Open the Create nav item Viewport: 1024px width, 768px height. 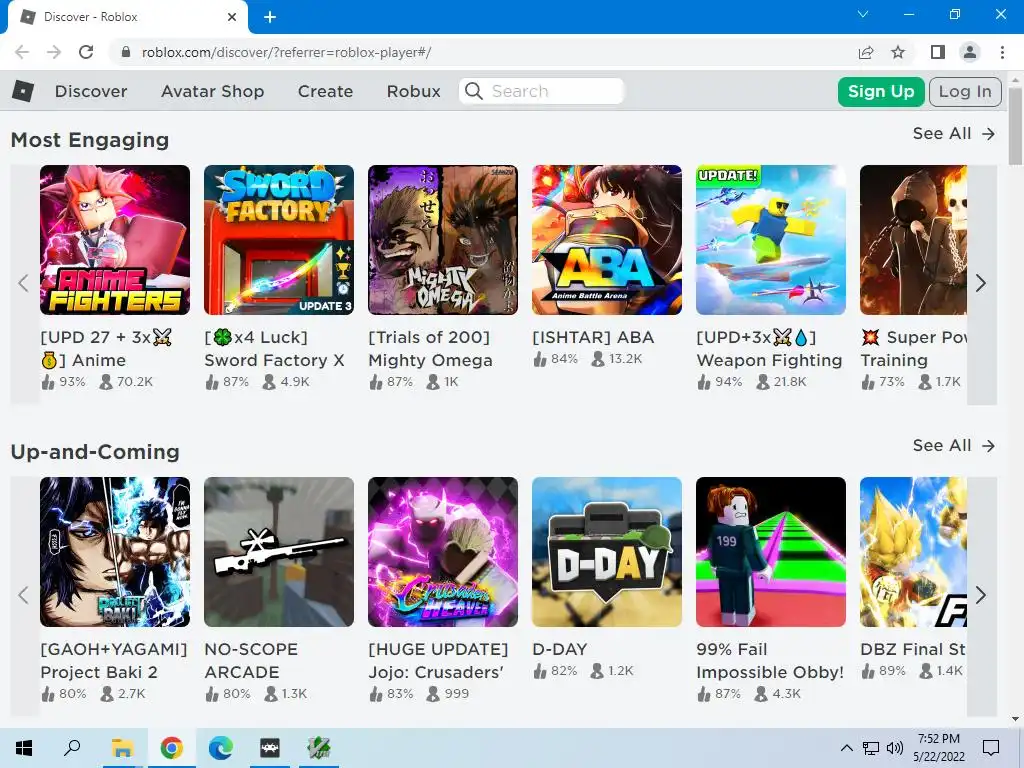coord(325,91)
